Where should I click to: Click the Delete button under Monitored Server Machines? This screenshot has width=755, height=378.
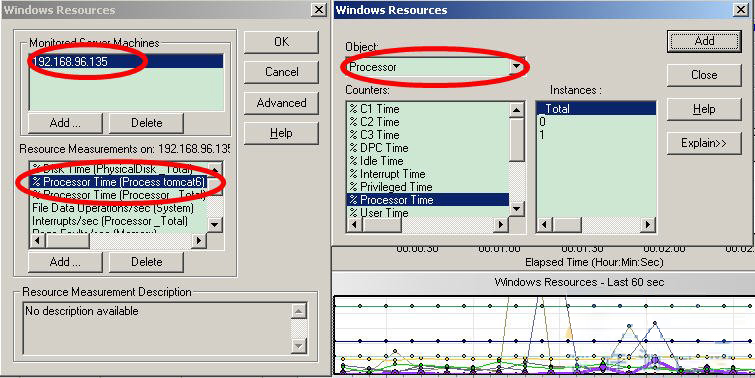146,123
